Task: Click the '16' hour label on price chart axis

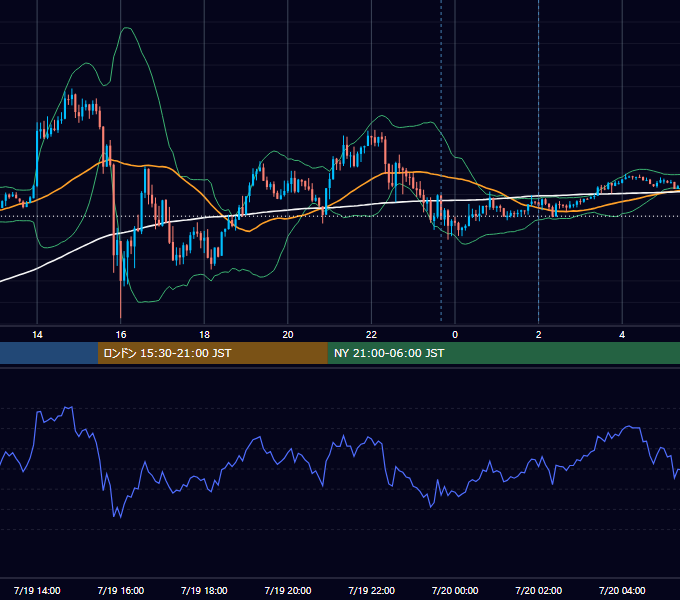Action: pyautogui.click(x=121, y=335)
